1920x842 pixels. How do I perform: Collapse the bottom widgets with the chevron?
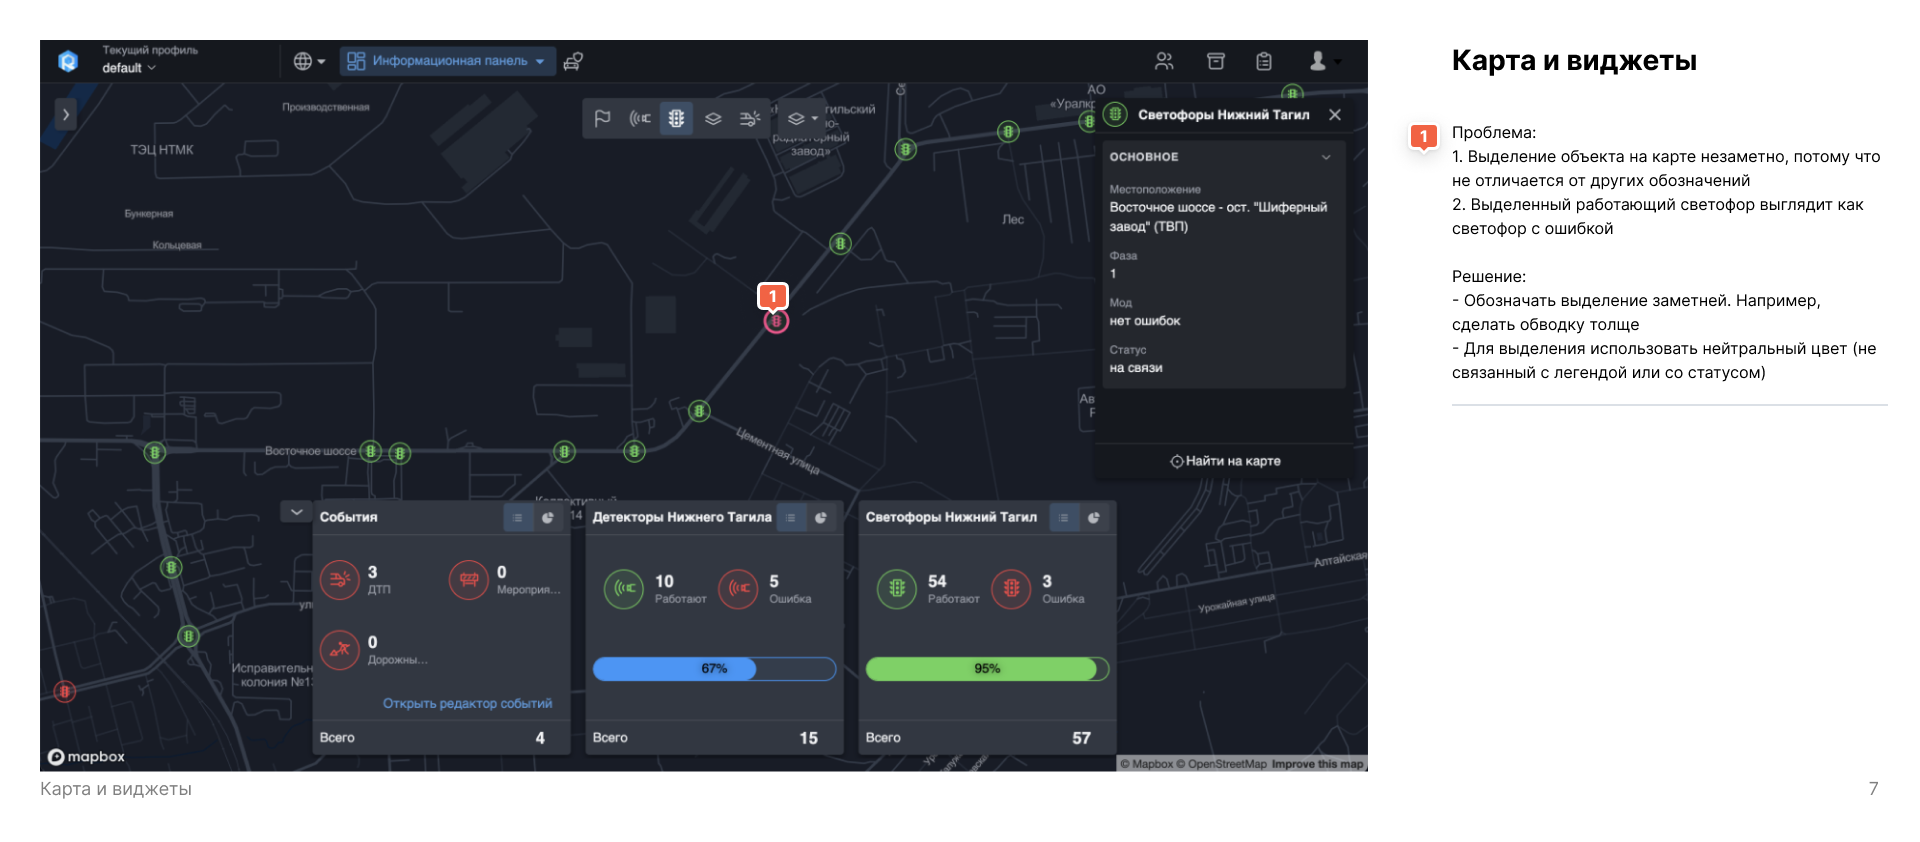click(296, 512)
